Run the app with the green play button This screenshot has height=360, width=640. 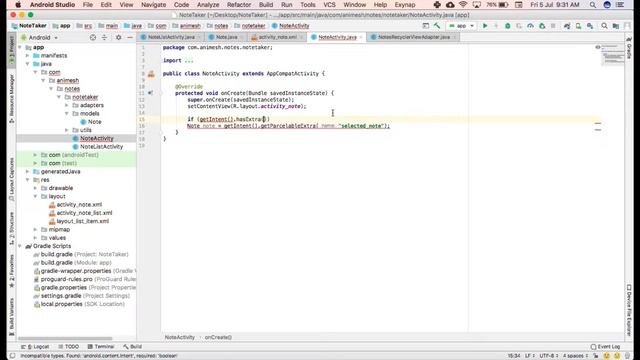(485, 26)
